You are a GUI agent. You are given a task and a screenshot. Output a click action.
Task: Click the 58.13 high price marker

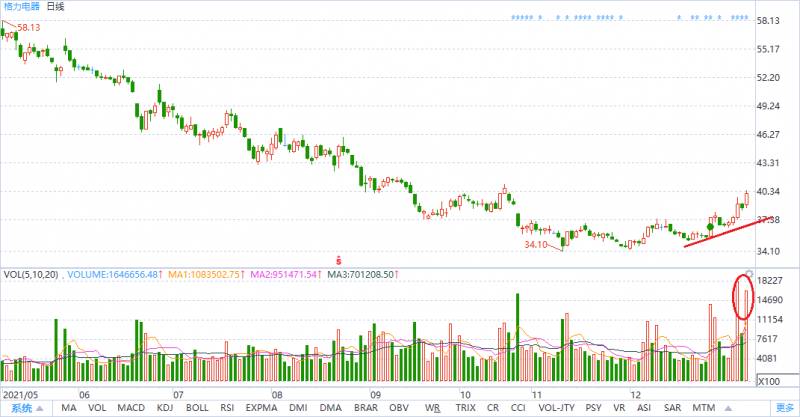(x=29, y=28)
